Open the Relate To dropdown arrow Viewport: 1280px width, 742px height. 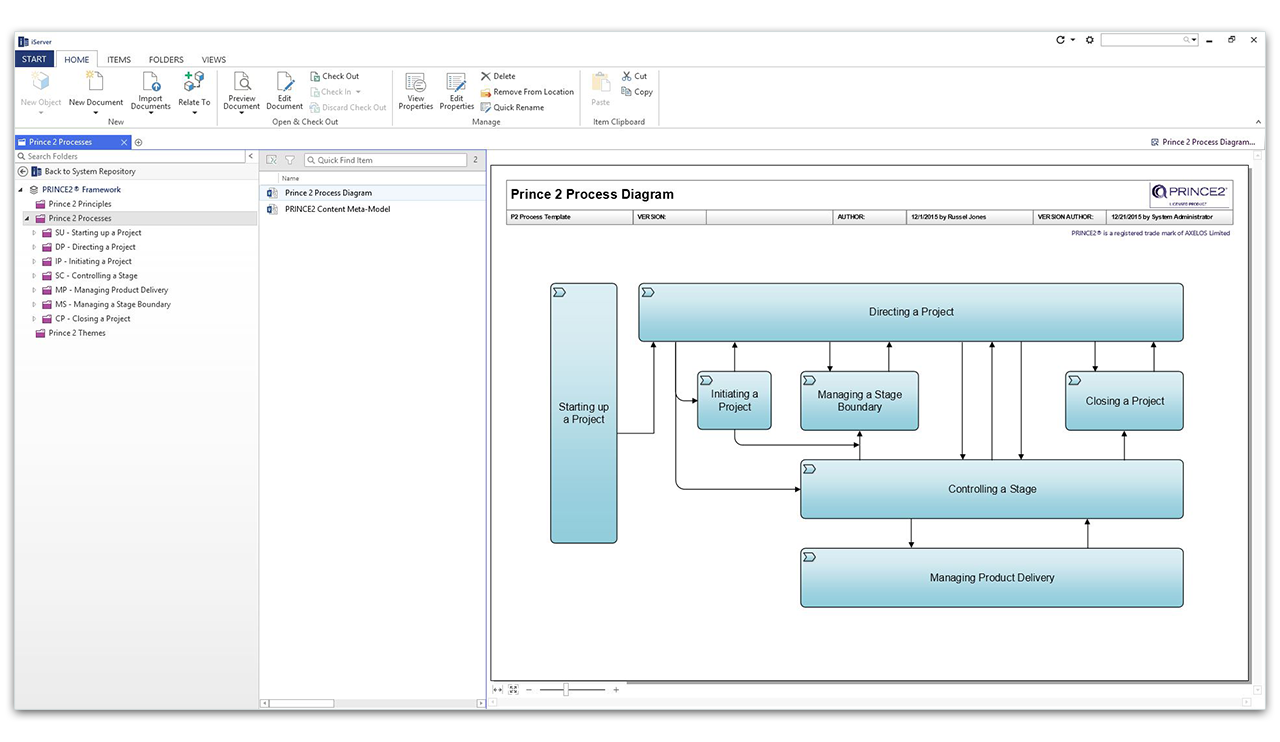pos(194,113)
